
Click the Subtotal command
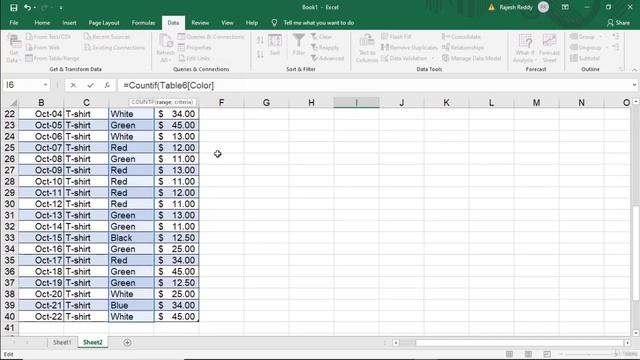(585, 58)
